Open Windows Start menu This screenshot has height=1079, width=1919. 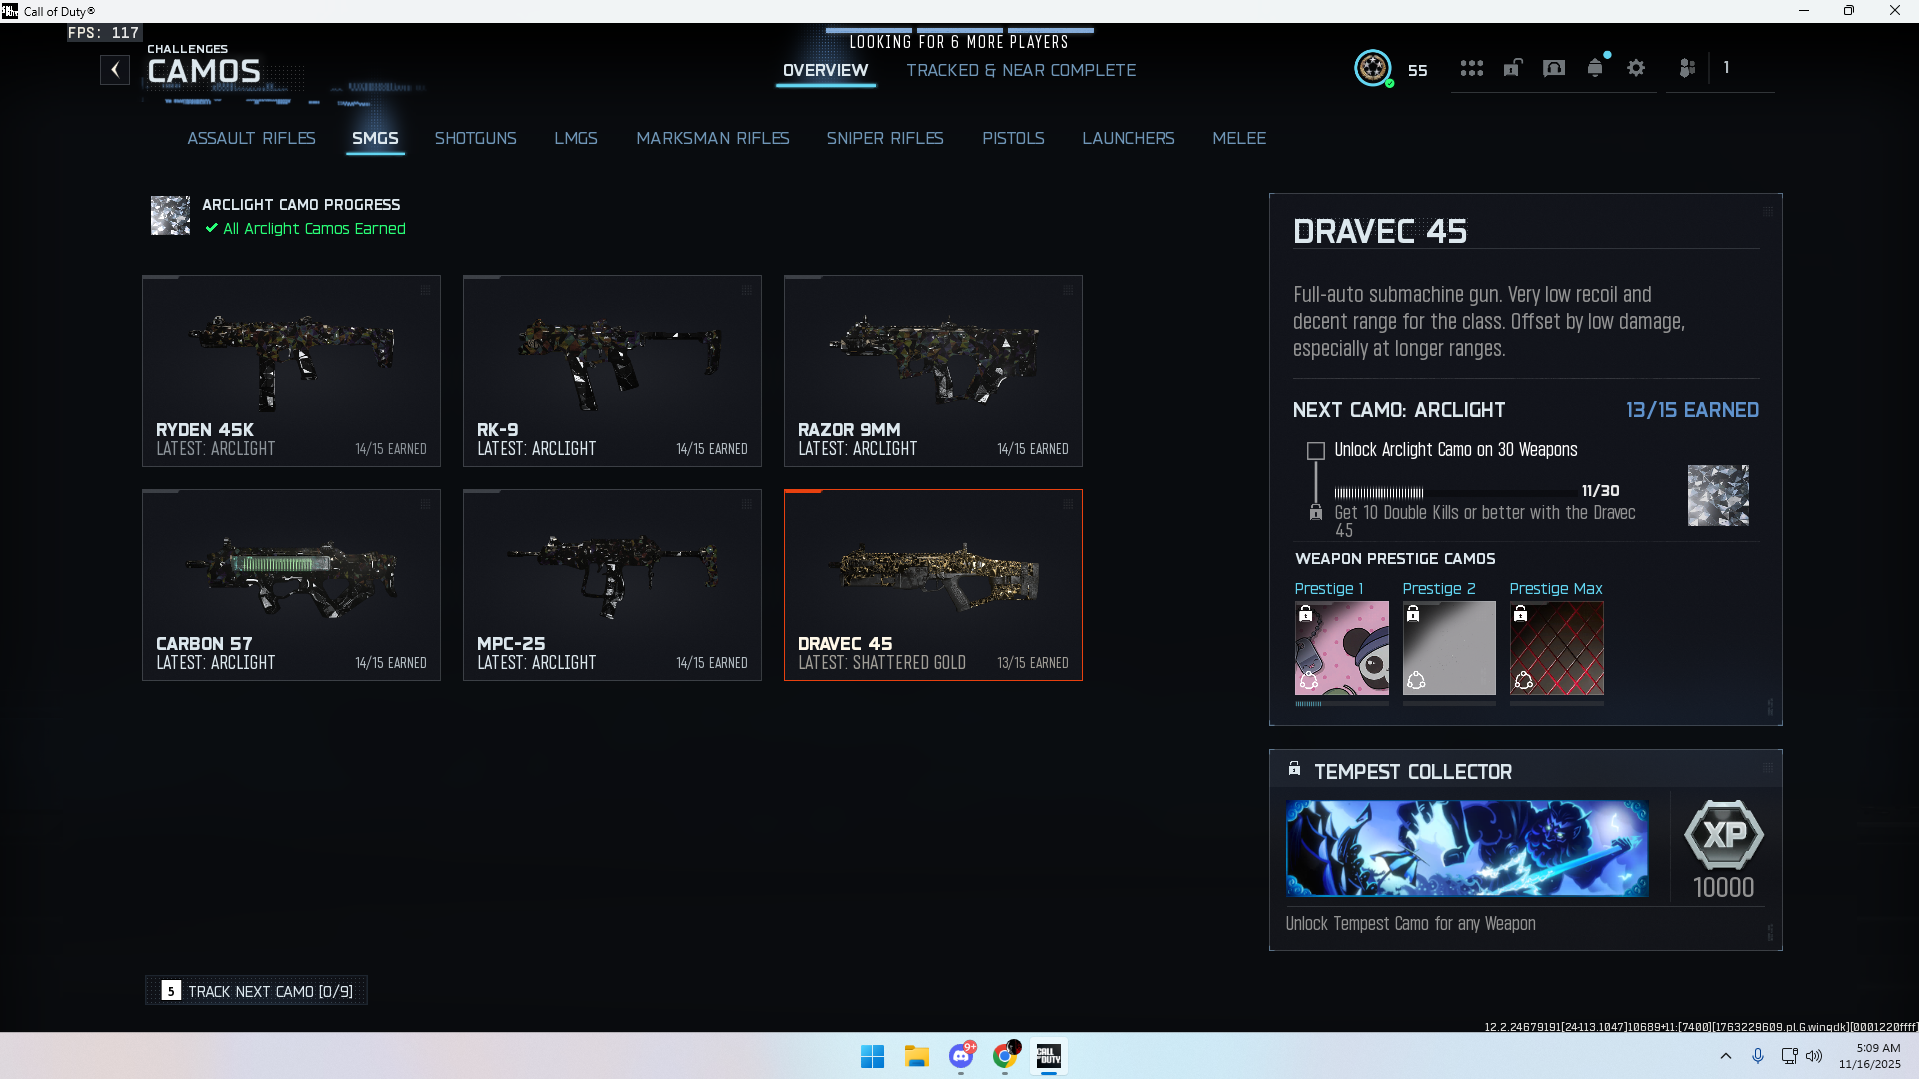coord(872,1056)
